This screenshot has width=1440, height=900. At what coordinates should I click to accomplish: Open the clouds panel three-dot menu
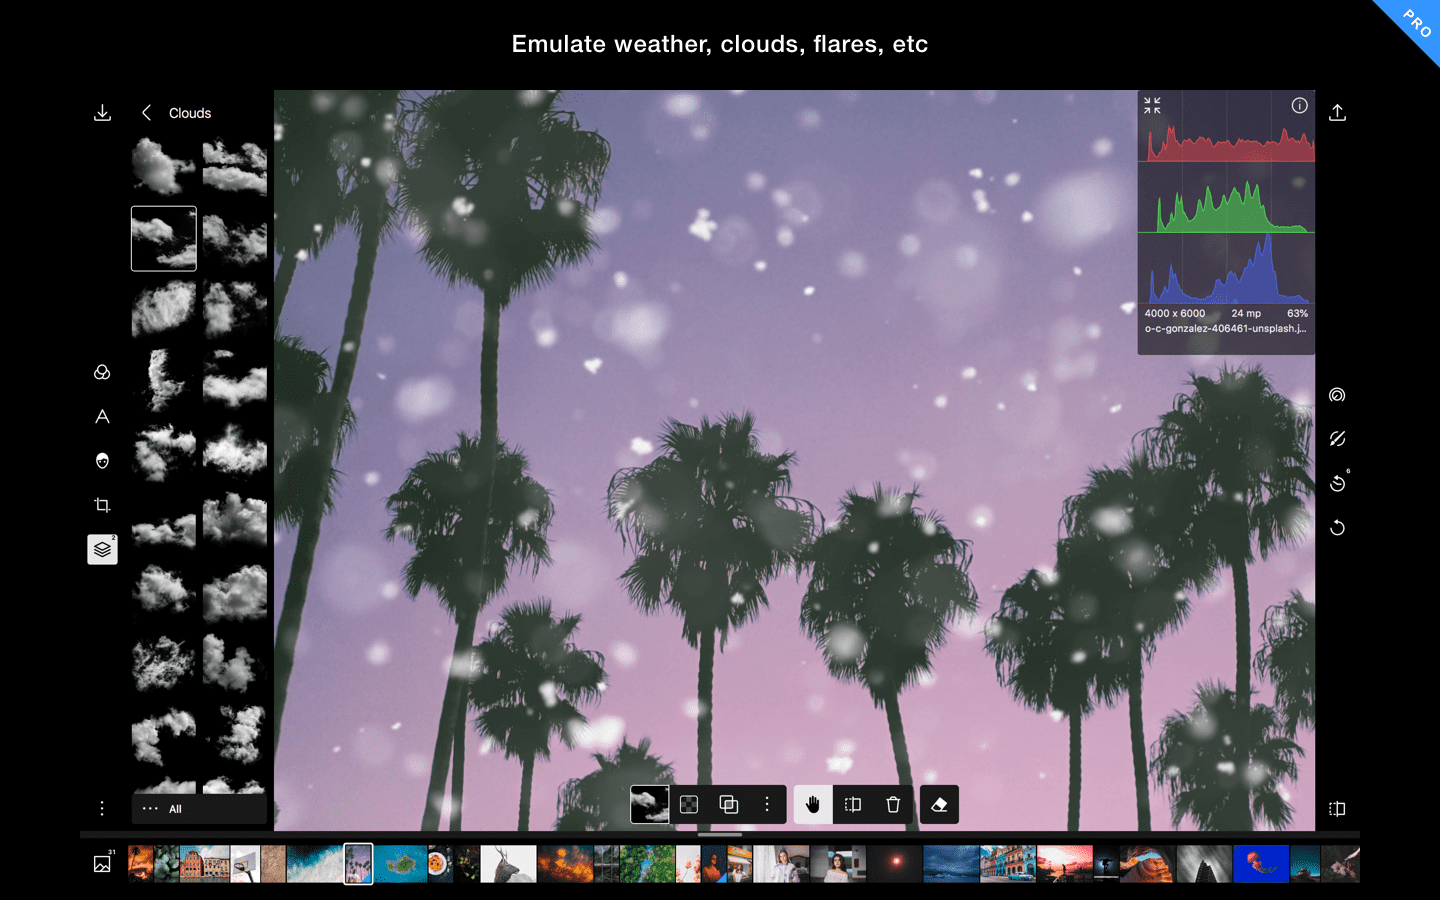click(102, 808)
